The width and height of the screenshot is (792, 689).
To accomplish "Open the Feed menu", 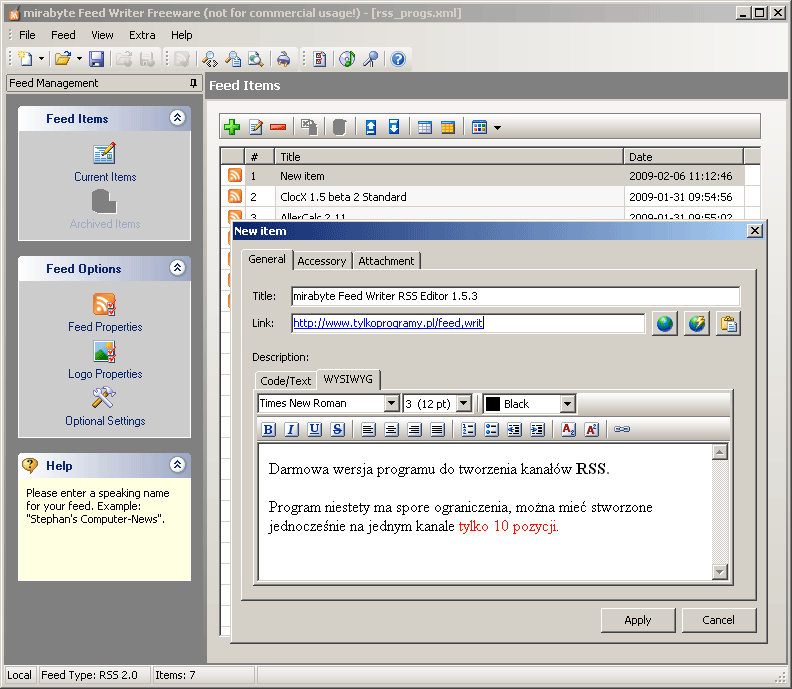I will tap(63, 35).
